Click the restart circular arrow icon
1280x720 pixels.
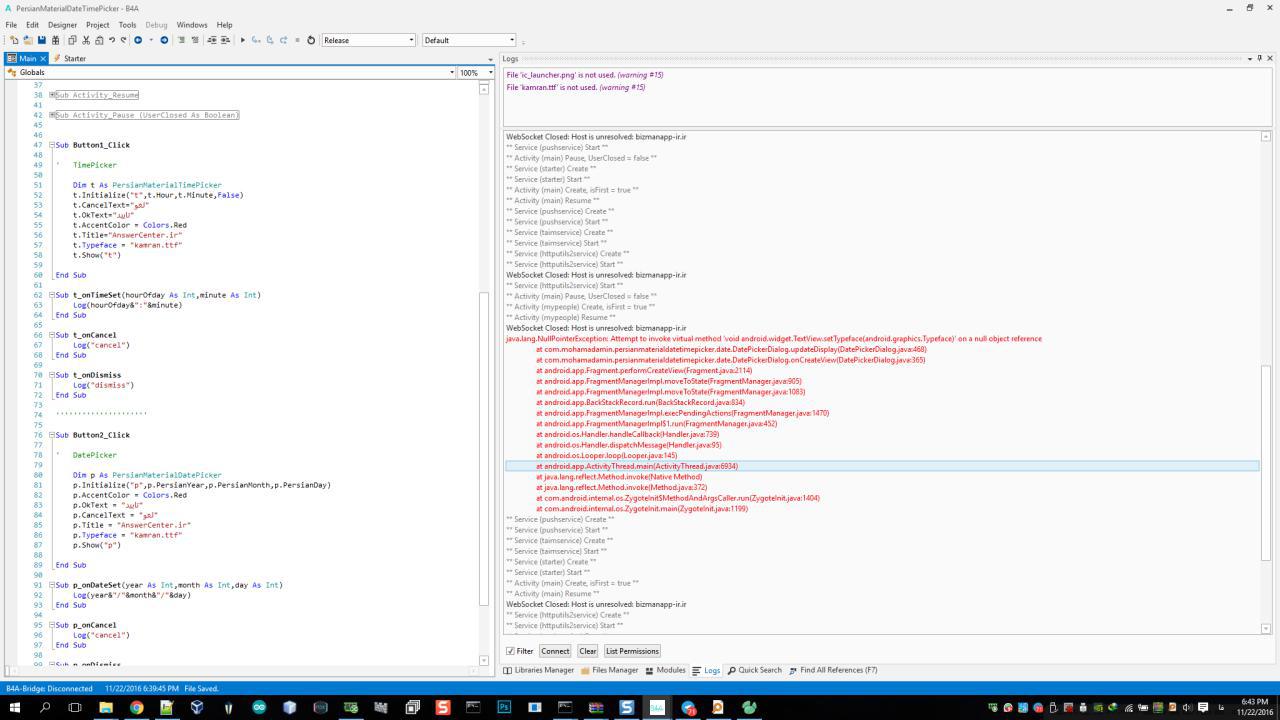point(311,40)
